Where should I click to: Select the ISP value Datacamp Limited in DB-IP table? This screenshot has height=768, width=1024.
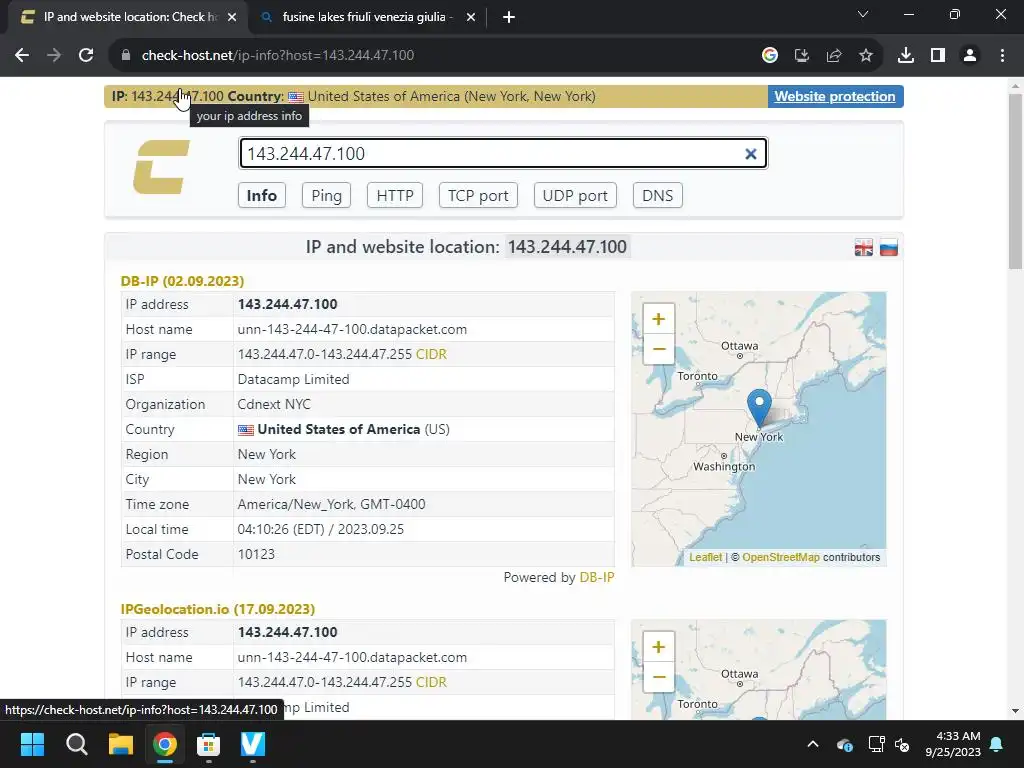[x=293, y=379]
